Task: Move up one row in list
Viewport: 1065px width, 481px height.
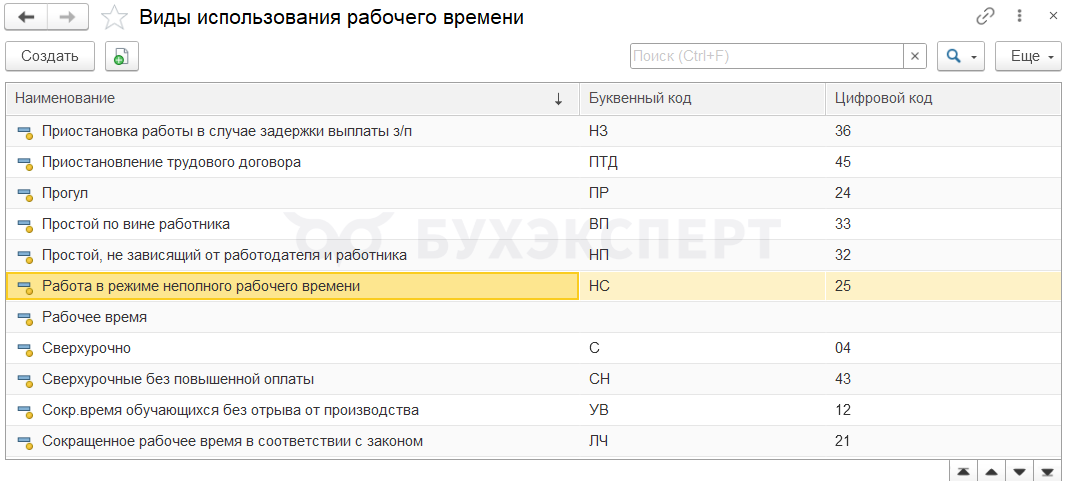Action: [992, 471]
